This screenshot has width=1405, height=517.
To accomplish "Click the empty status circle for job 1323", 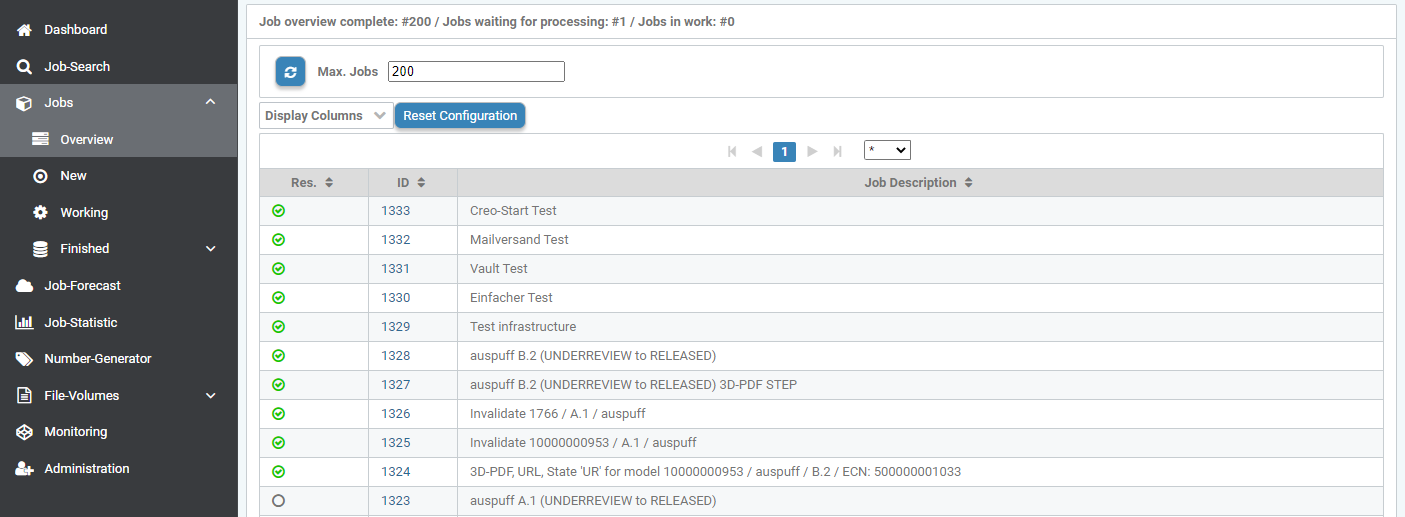I will pyautogui.click(x=279, y=501).
